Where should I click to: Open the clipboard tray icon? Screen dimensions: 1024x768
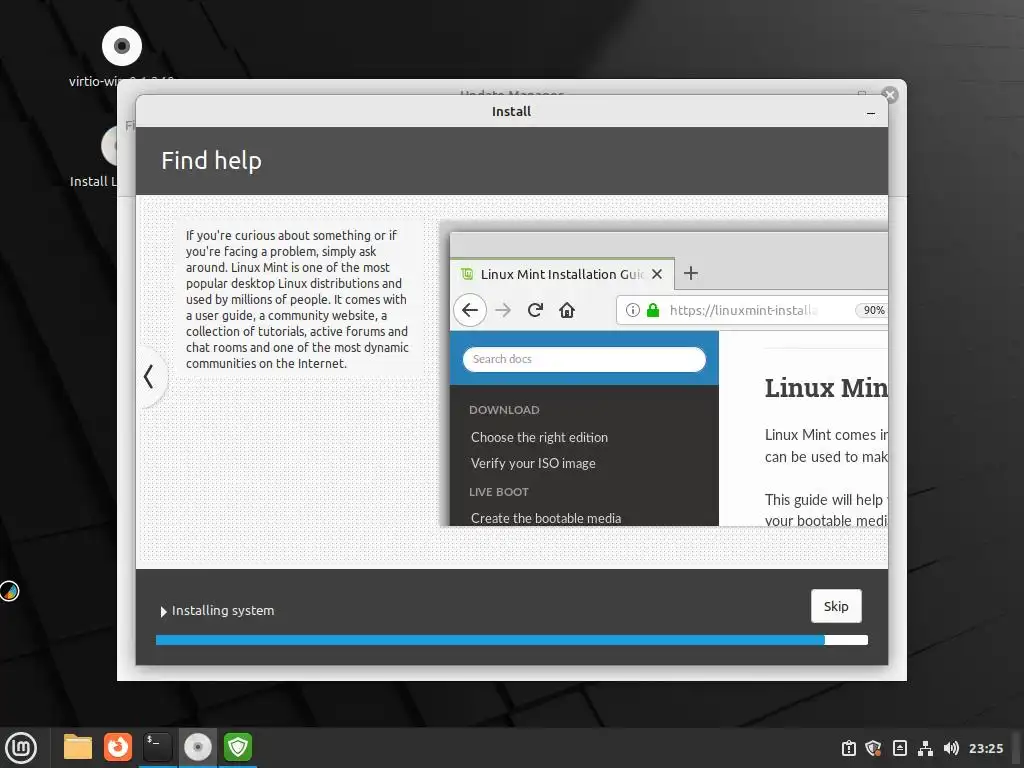pyautogui.click(x=848, y=748)
